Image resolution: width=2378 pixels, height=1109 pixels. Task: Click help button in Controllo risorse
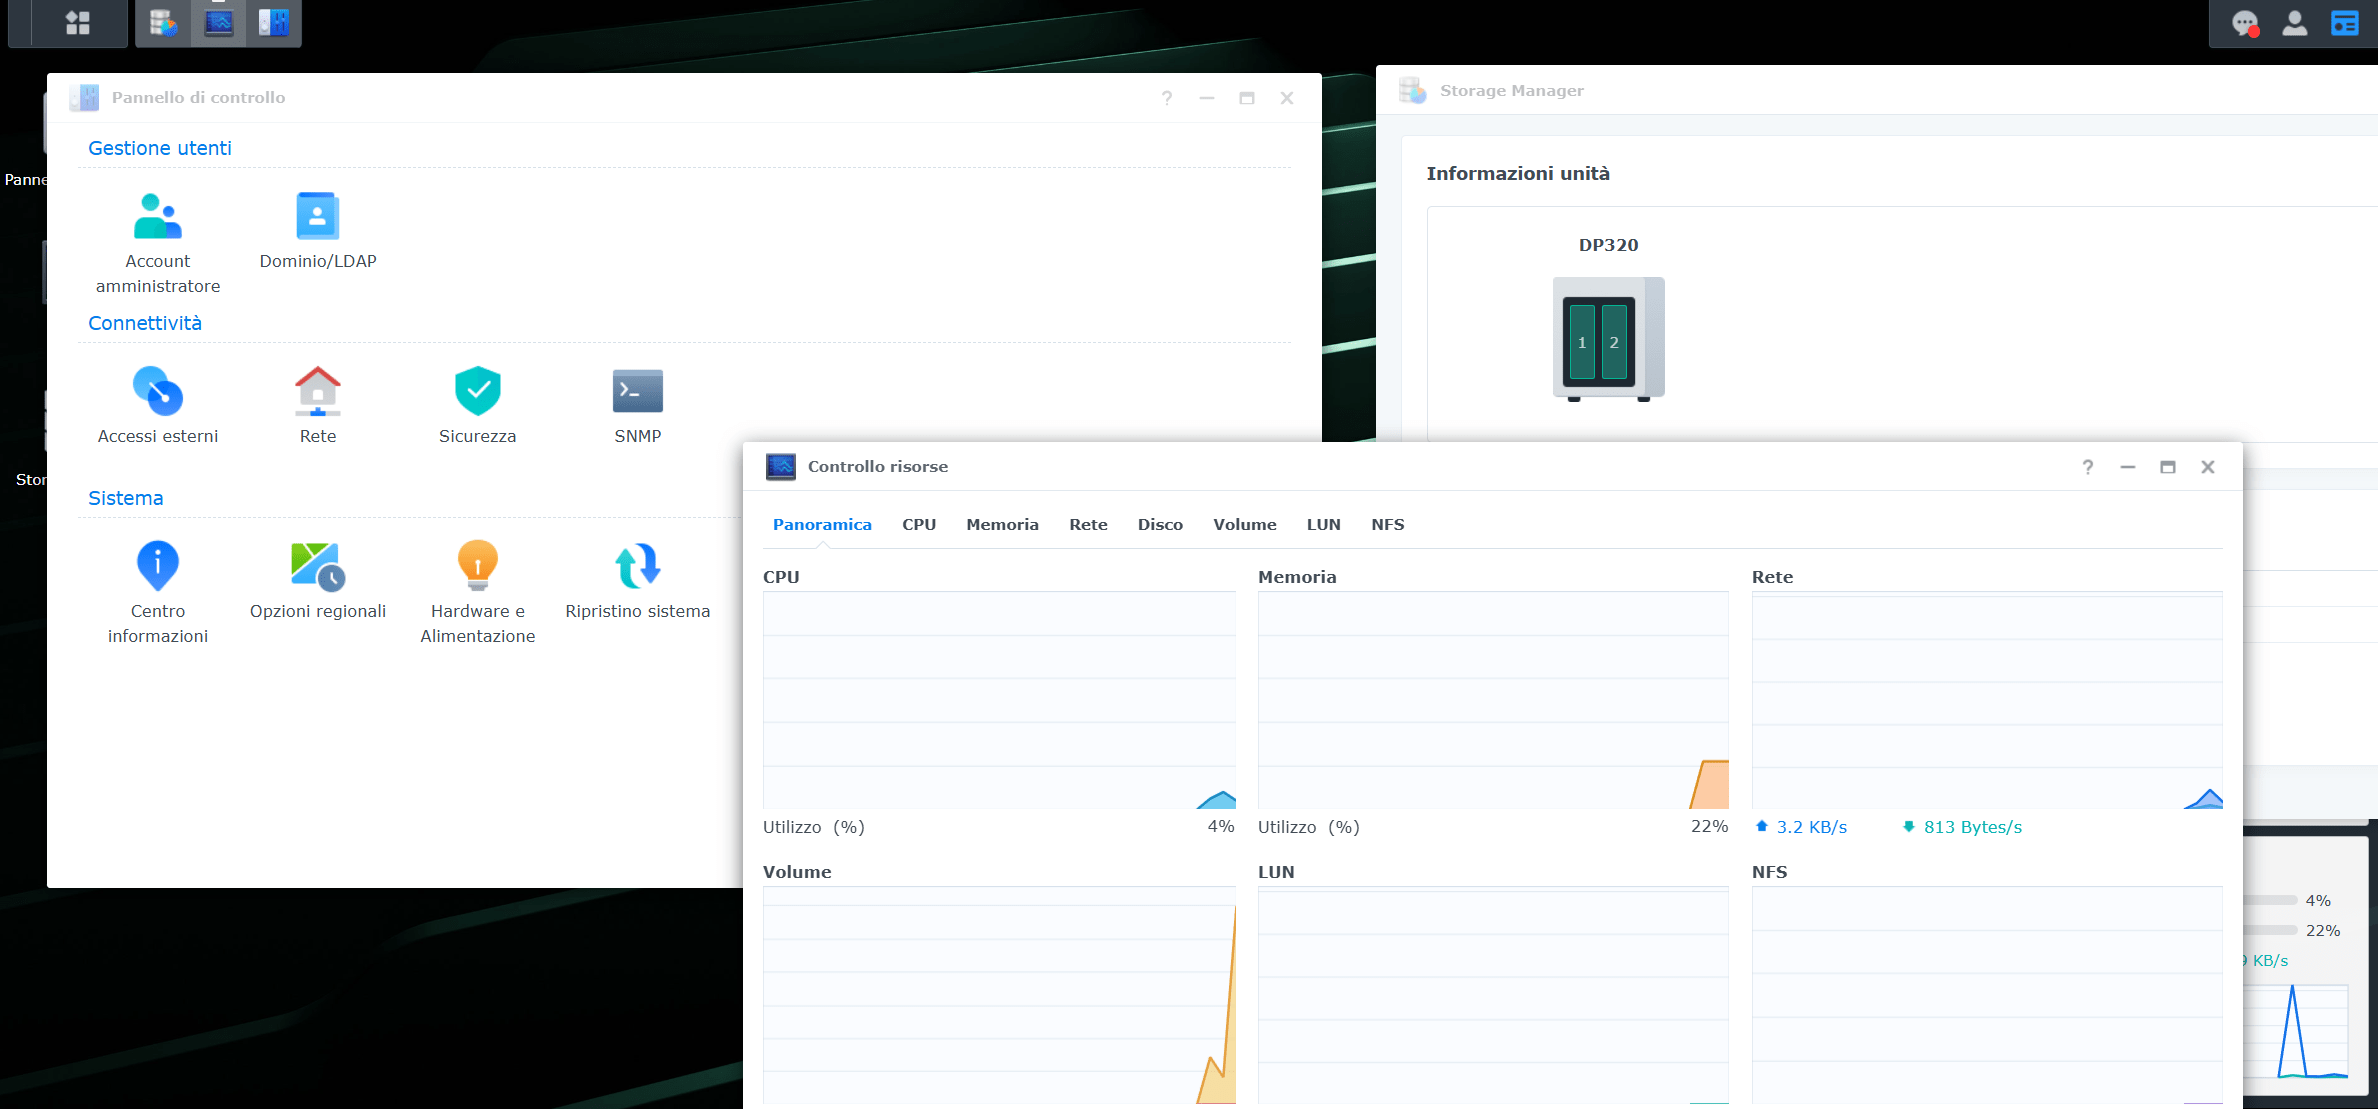2088,467
